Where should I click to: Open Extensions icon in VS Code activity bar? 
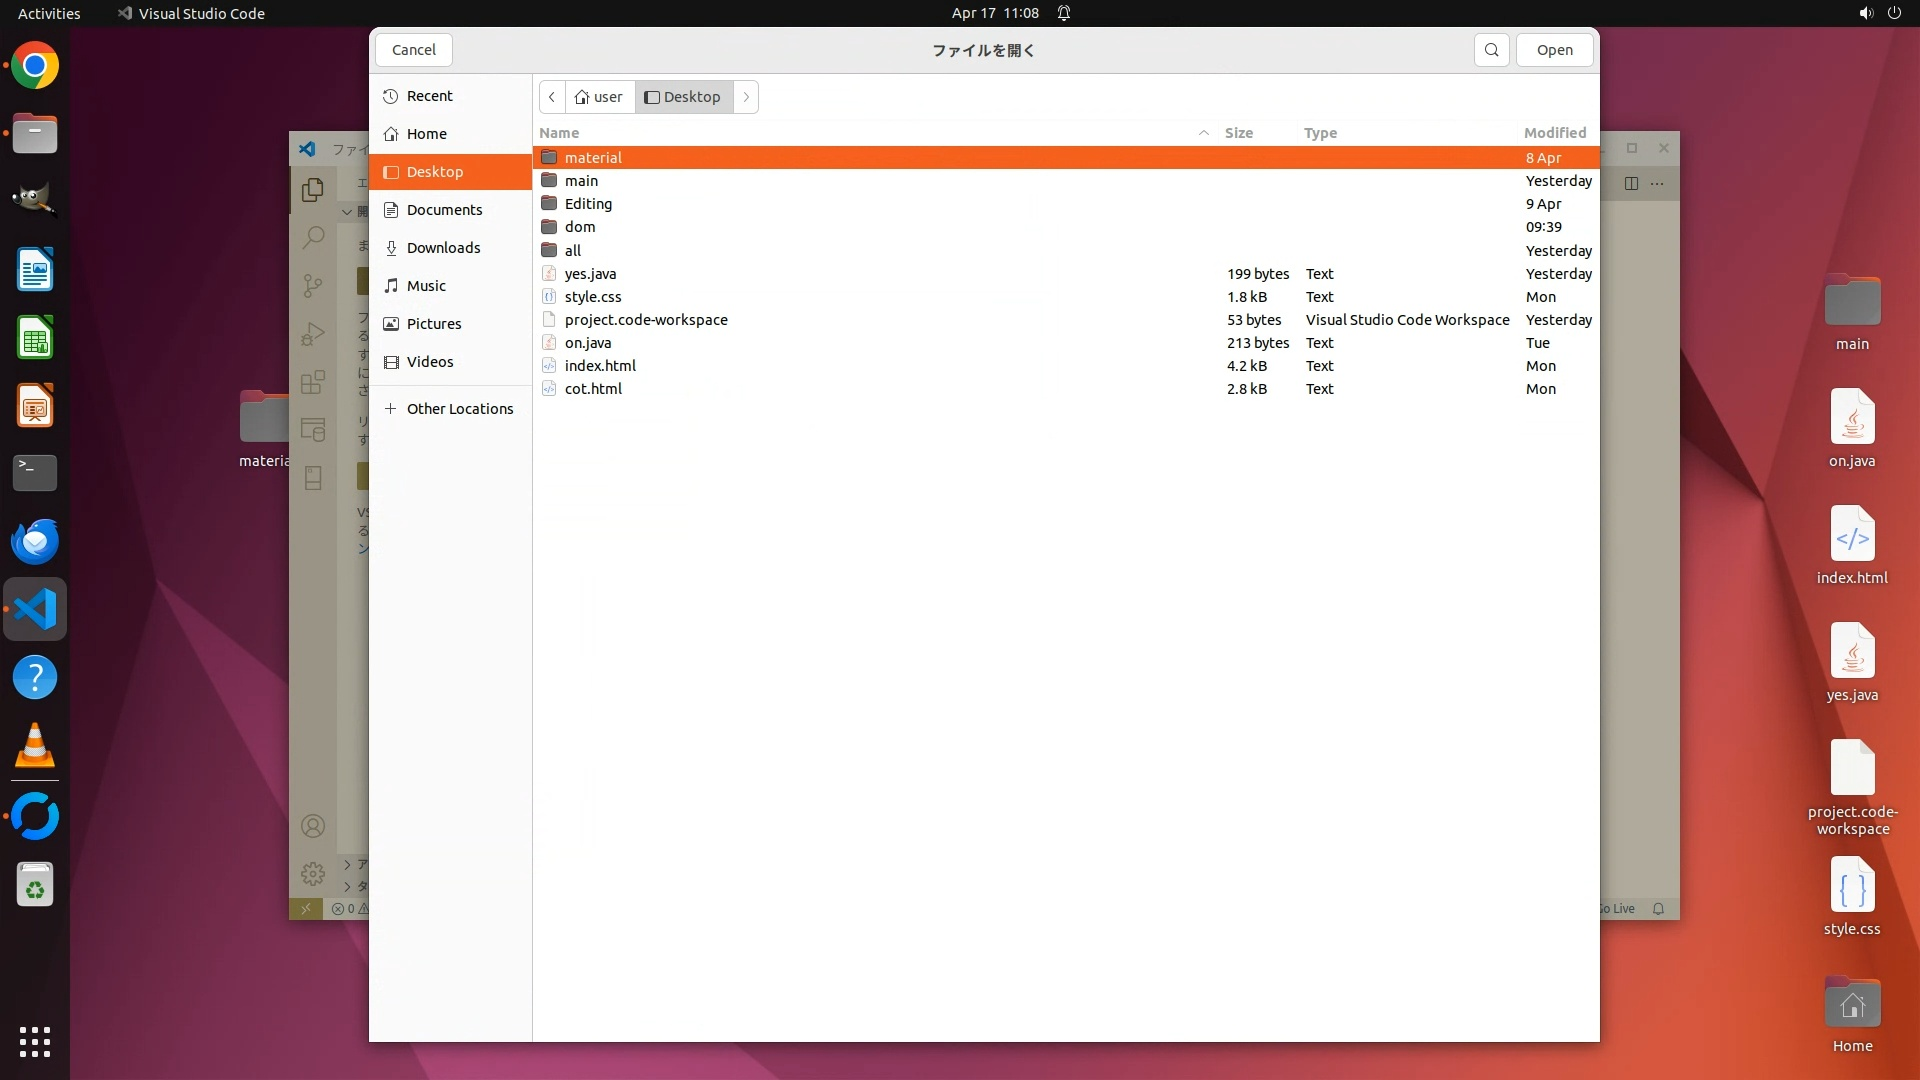click(x=313, y=382)
